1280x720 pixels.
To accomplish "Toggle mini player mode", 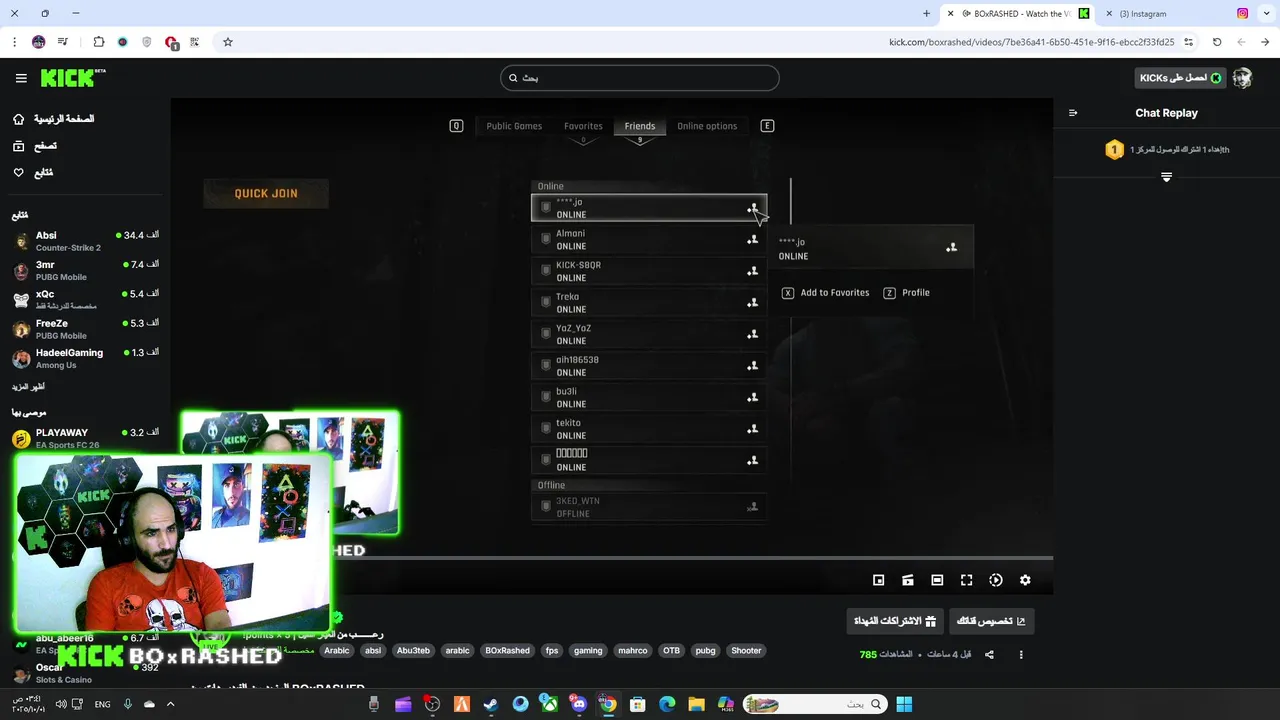I will click(x=879, y=580).
